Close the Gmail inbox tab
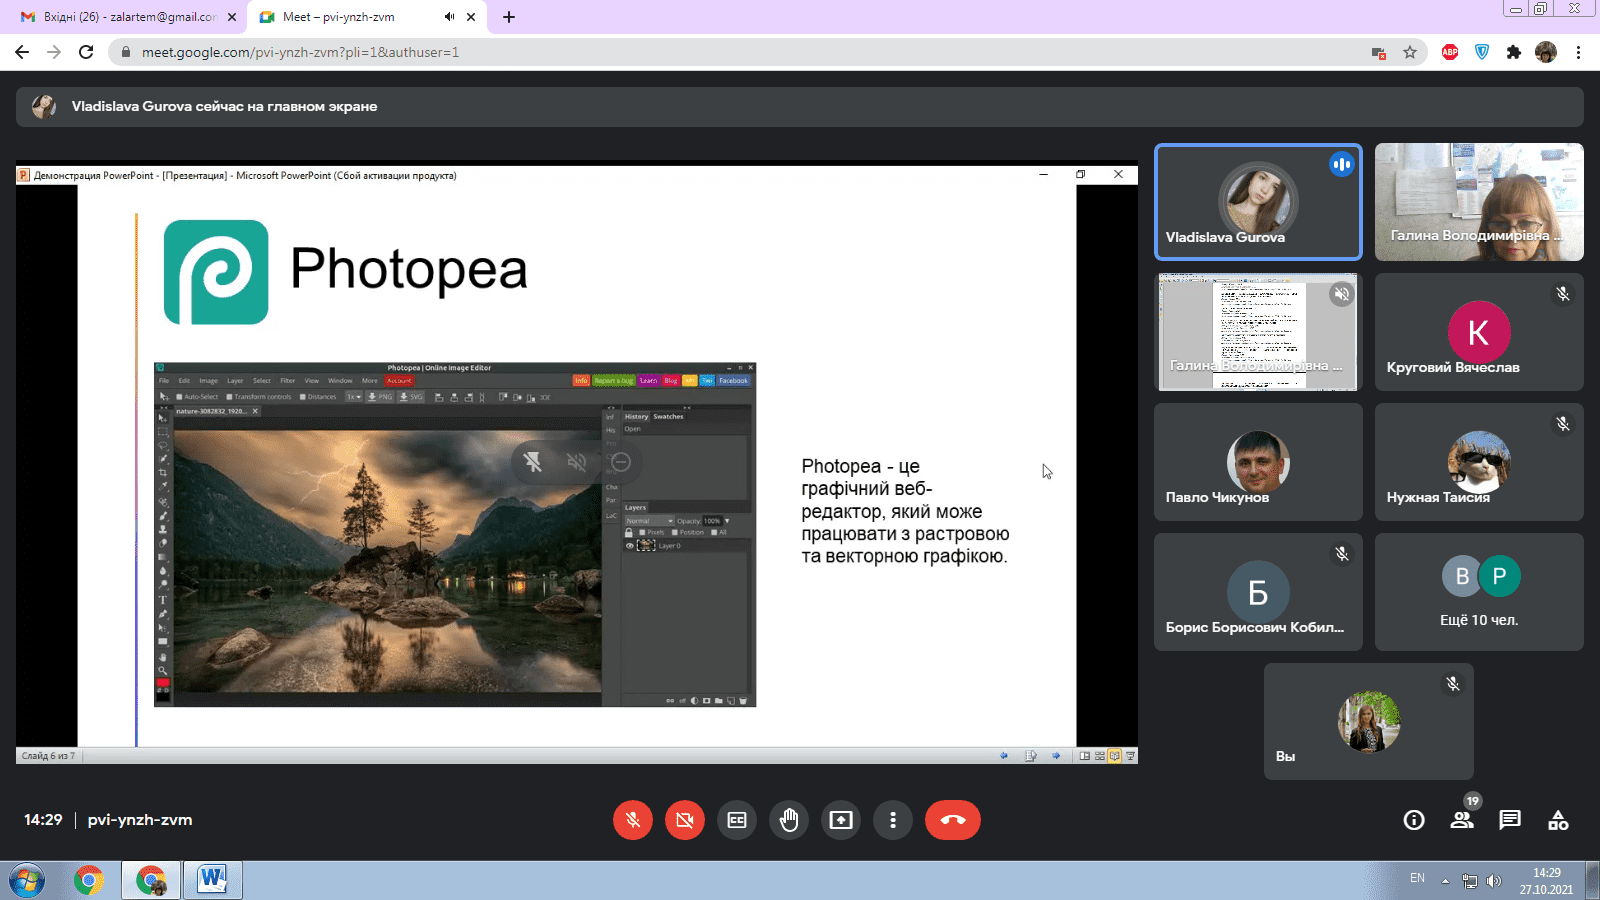This screenshot has height=900, width=1600. click(x=232, y=17)
